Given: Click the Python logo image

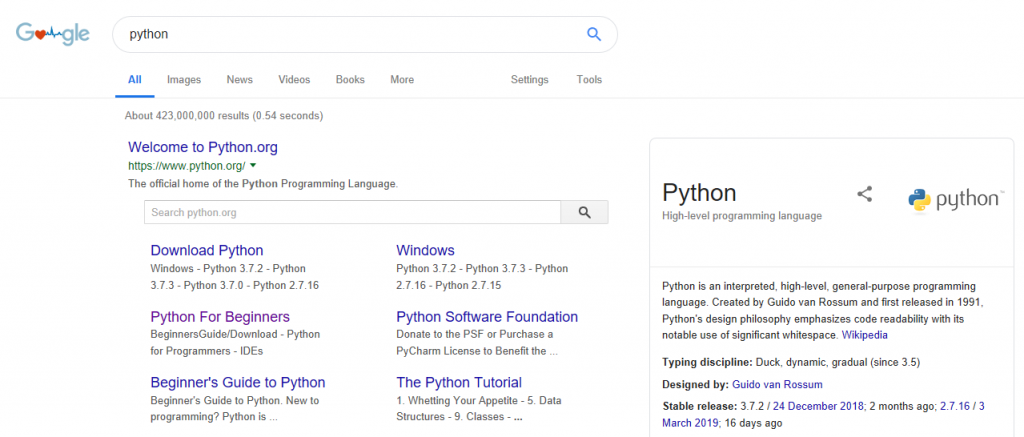Looking at the screenshot, I should (954, 199).
